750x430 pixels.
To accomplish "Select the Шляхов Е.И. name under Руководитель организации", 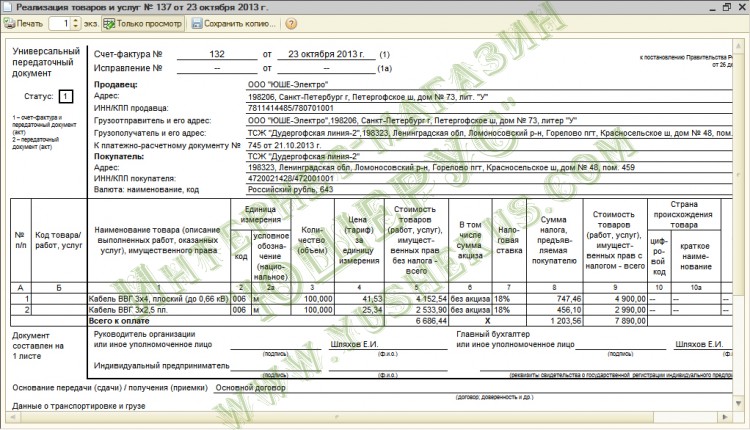I will tap(354, 344).
